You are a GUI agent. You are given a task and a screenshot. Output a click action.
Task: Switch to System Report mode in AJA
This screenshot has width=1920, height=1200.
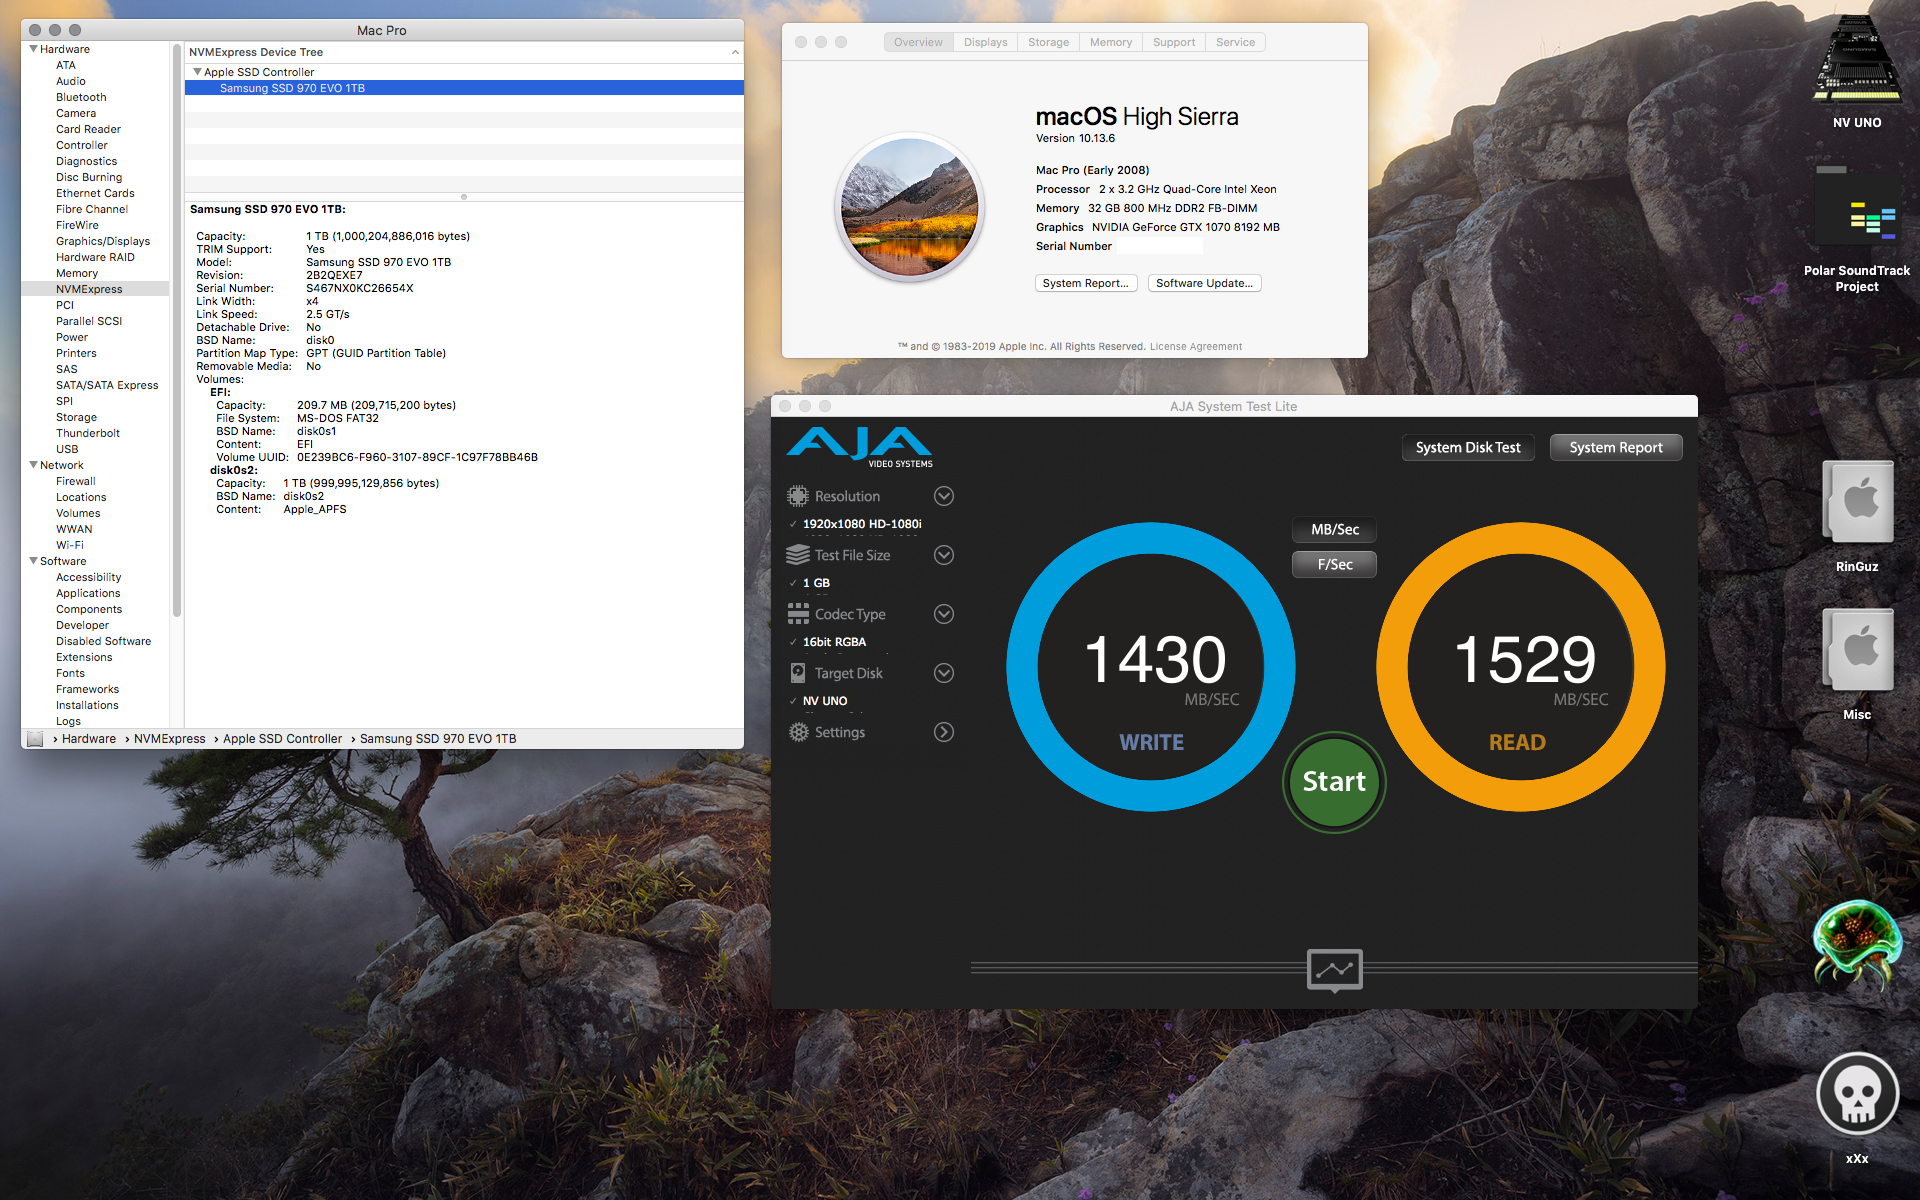pyautogui.click(x=1615, y=447)
